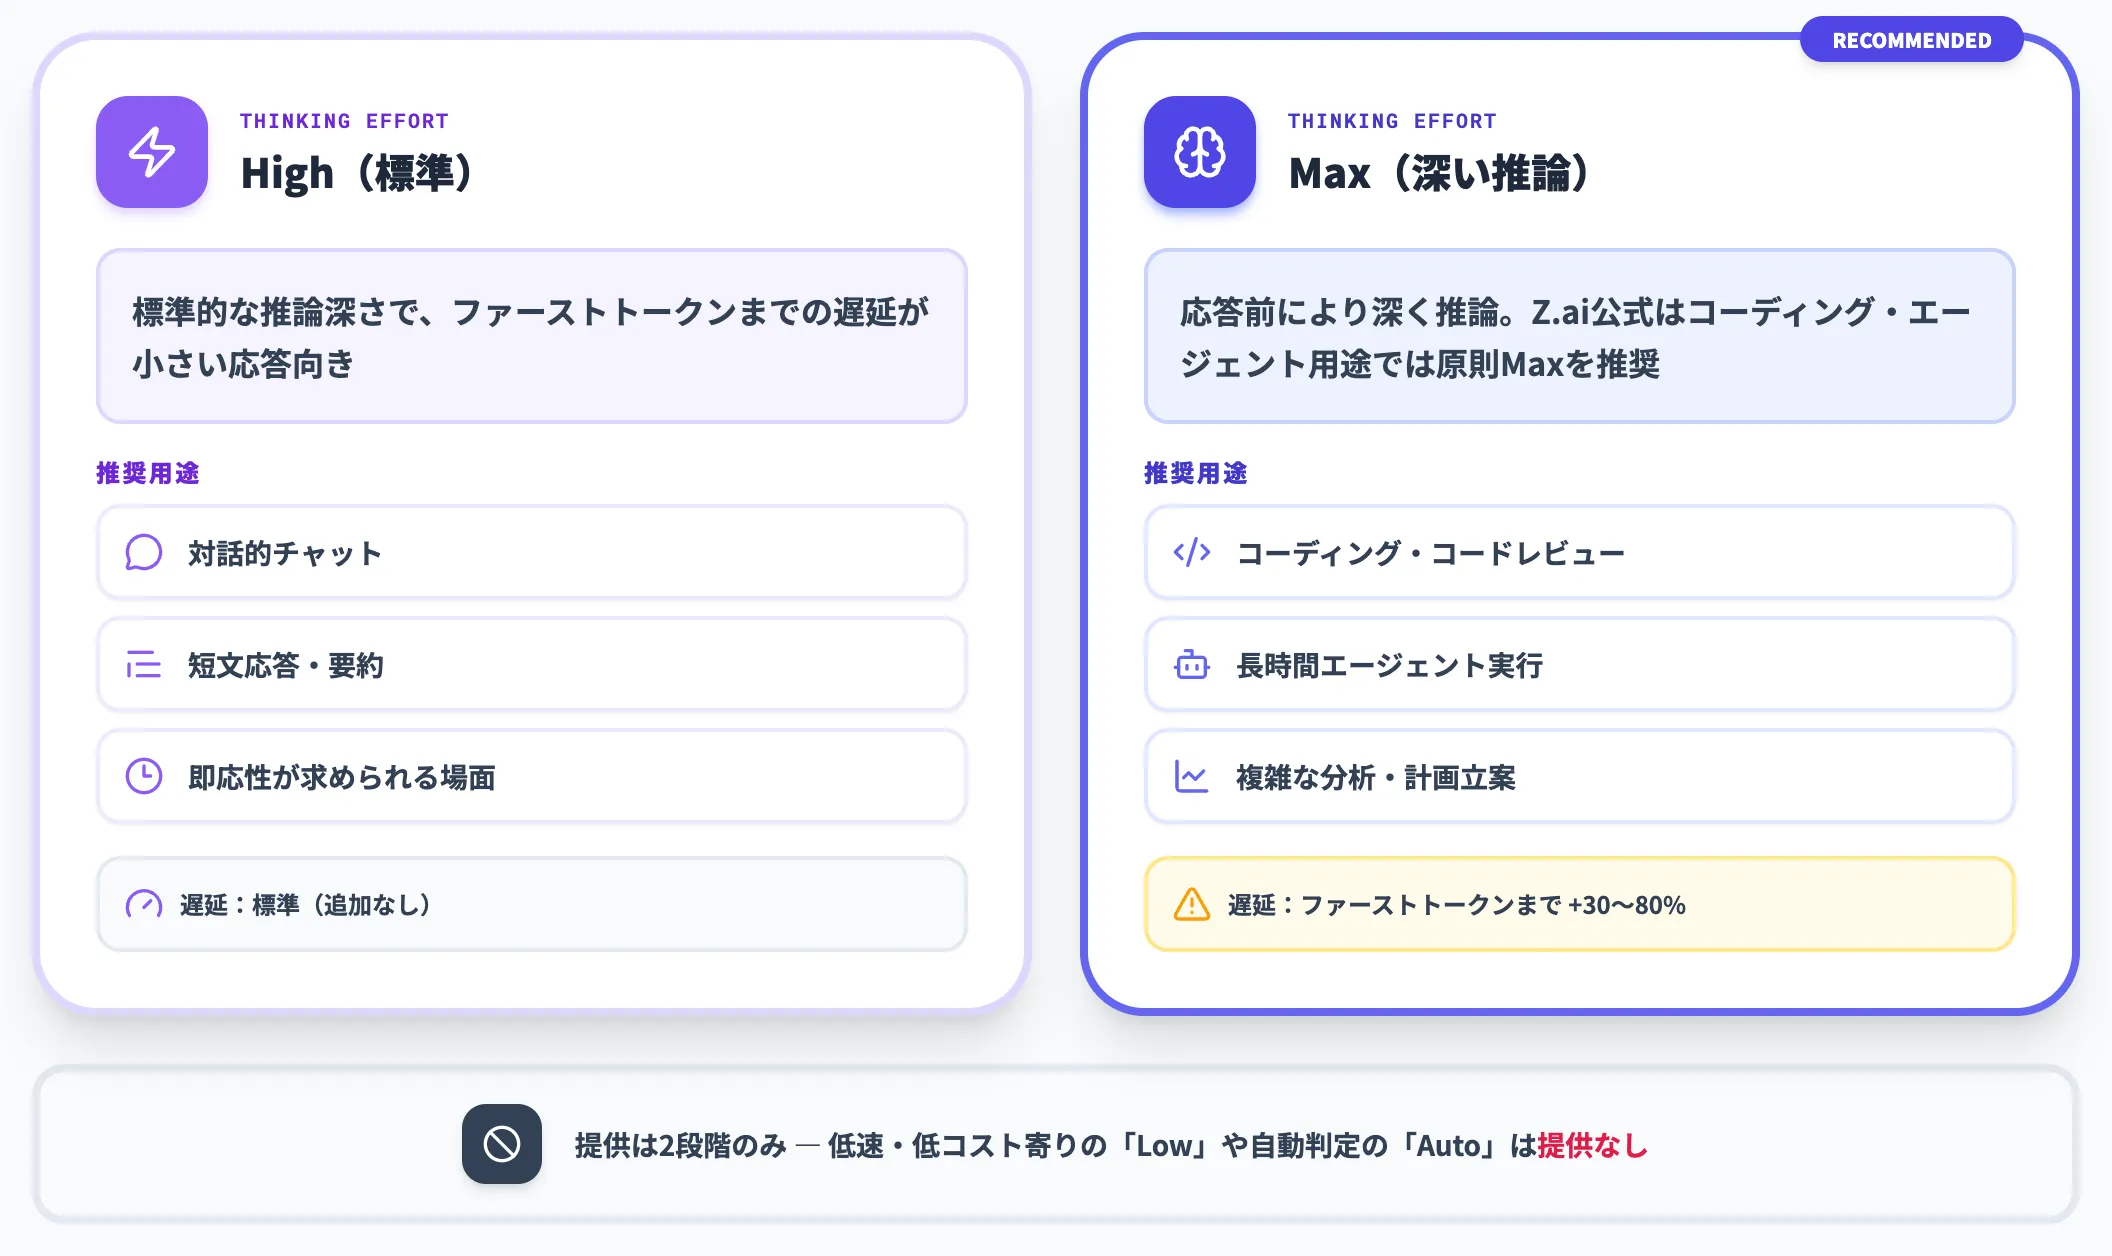Select the 即応性が求められる場面 row

click(x=532, y=776)
